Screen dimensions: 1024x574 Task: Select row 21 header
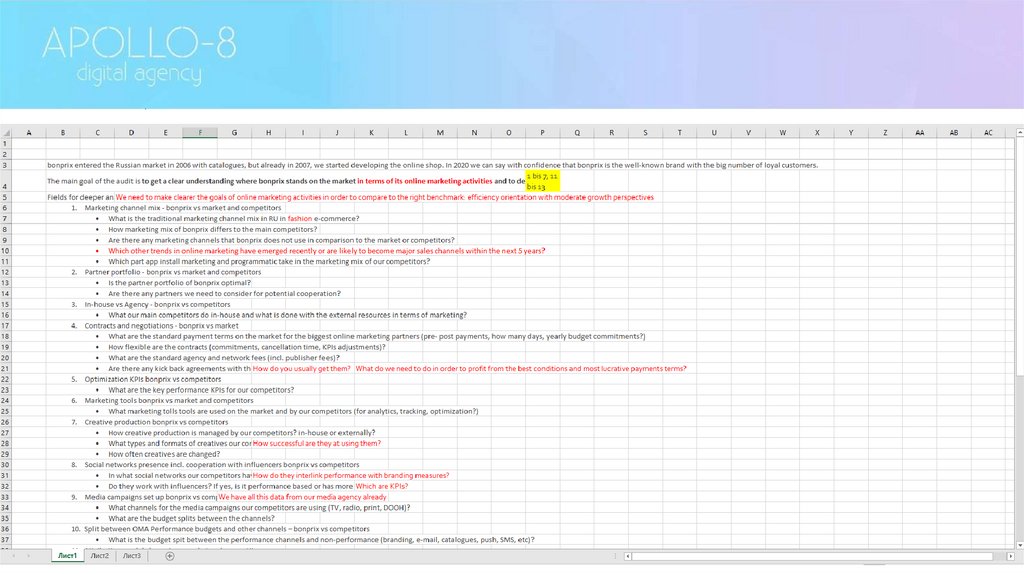point(5,369)
